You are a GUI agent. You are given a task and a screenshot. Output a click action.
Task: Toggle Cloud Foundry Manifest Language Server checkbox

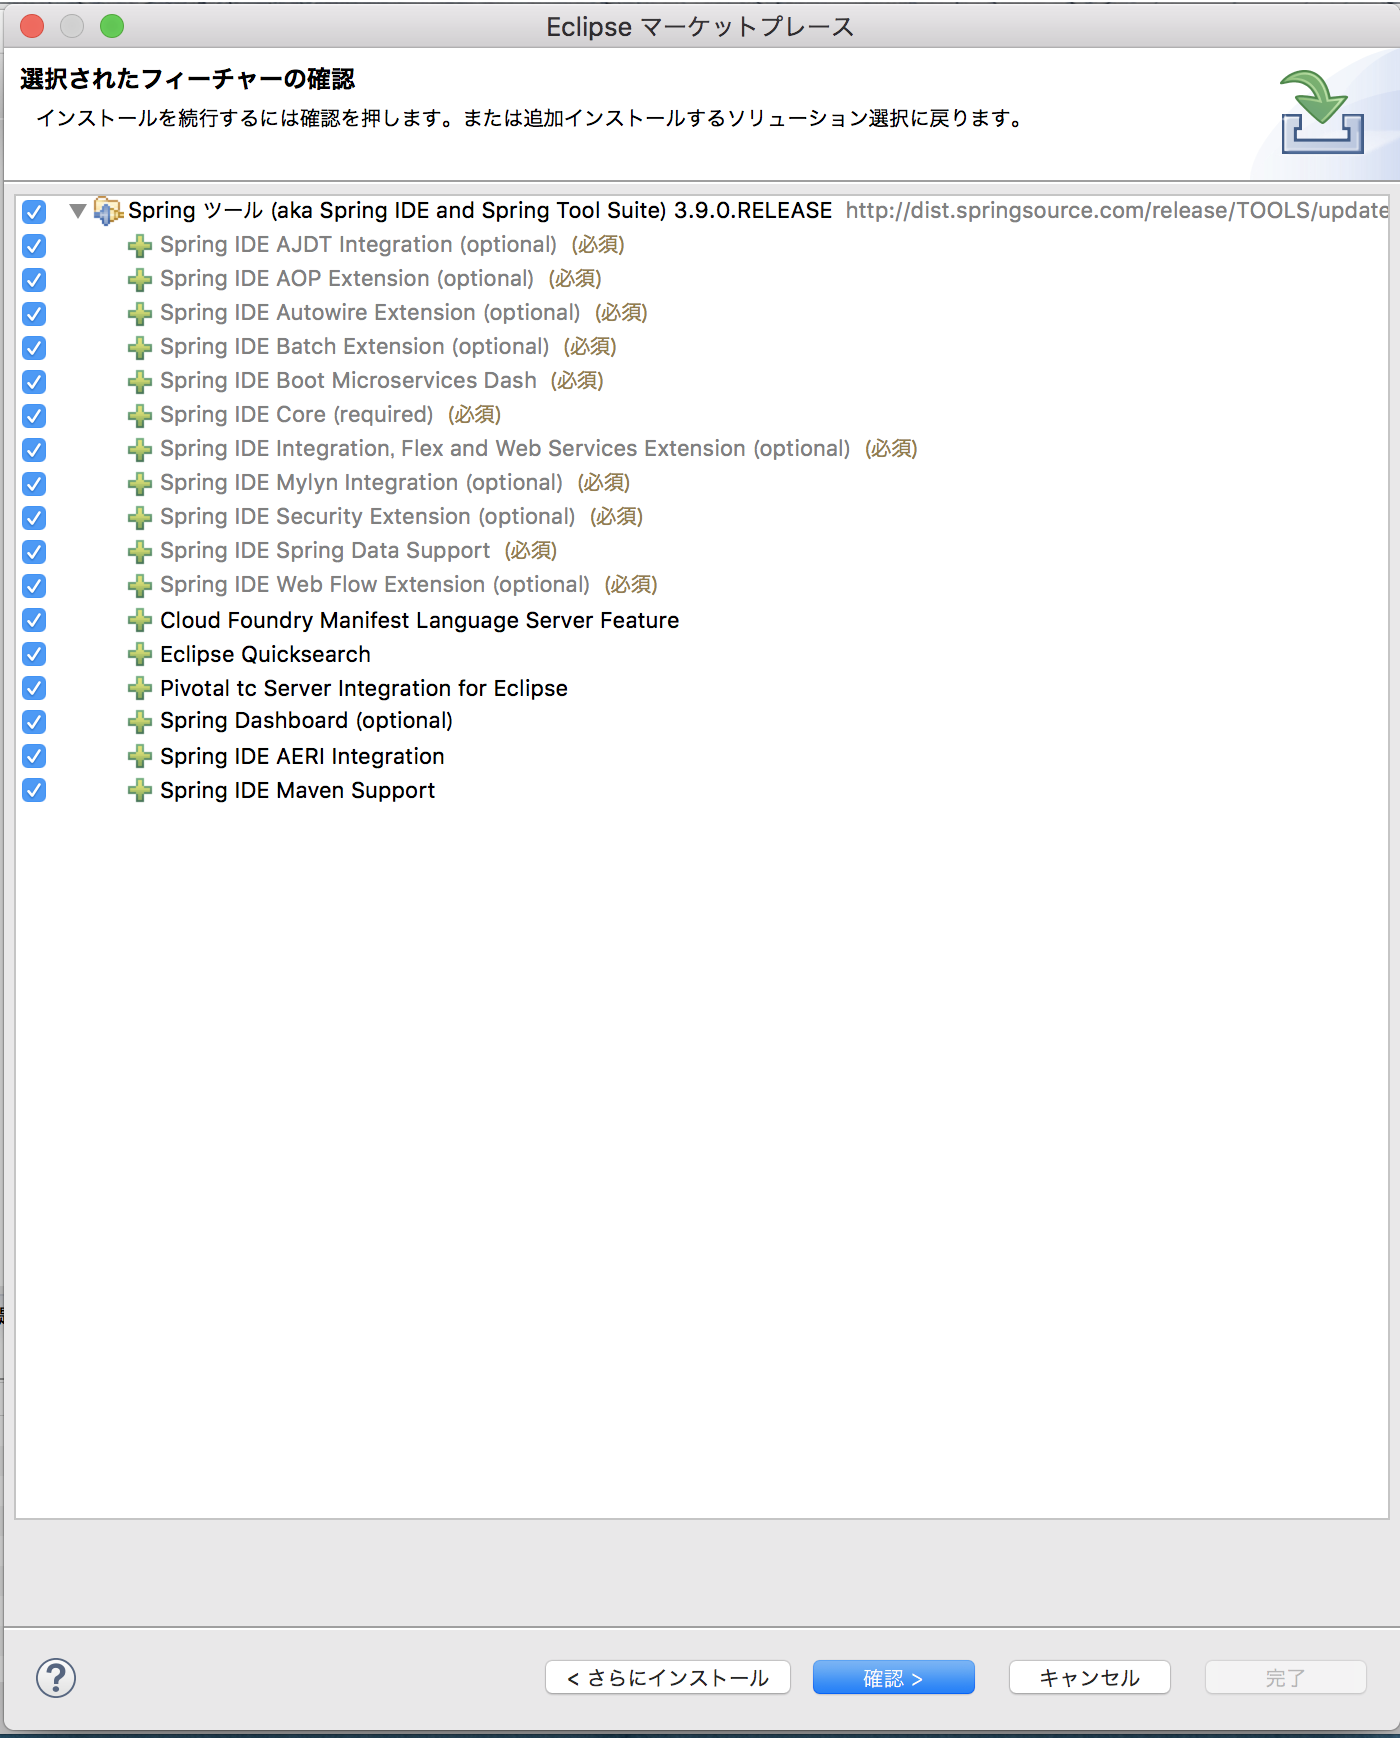[x=34, y=620]
